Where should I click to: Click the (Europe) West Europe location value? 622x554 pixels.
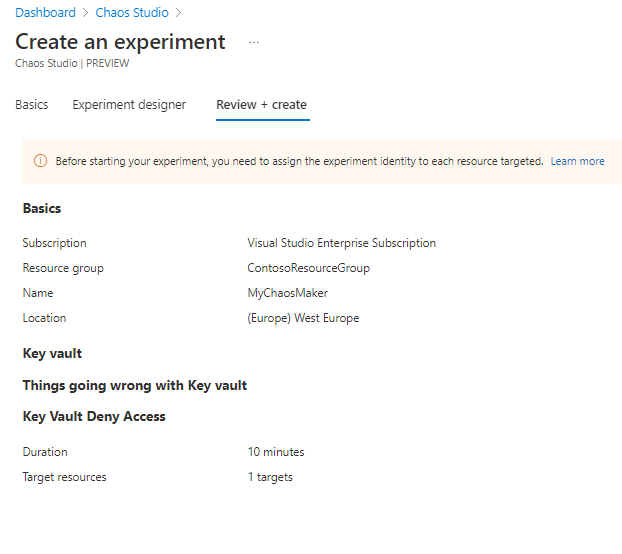tap(303, 318)
